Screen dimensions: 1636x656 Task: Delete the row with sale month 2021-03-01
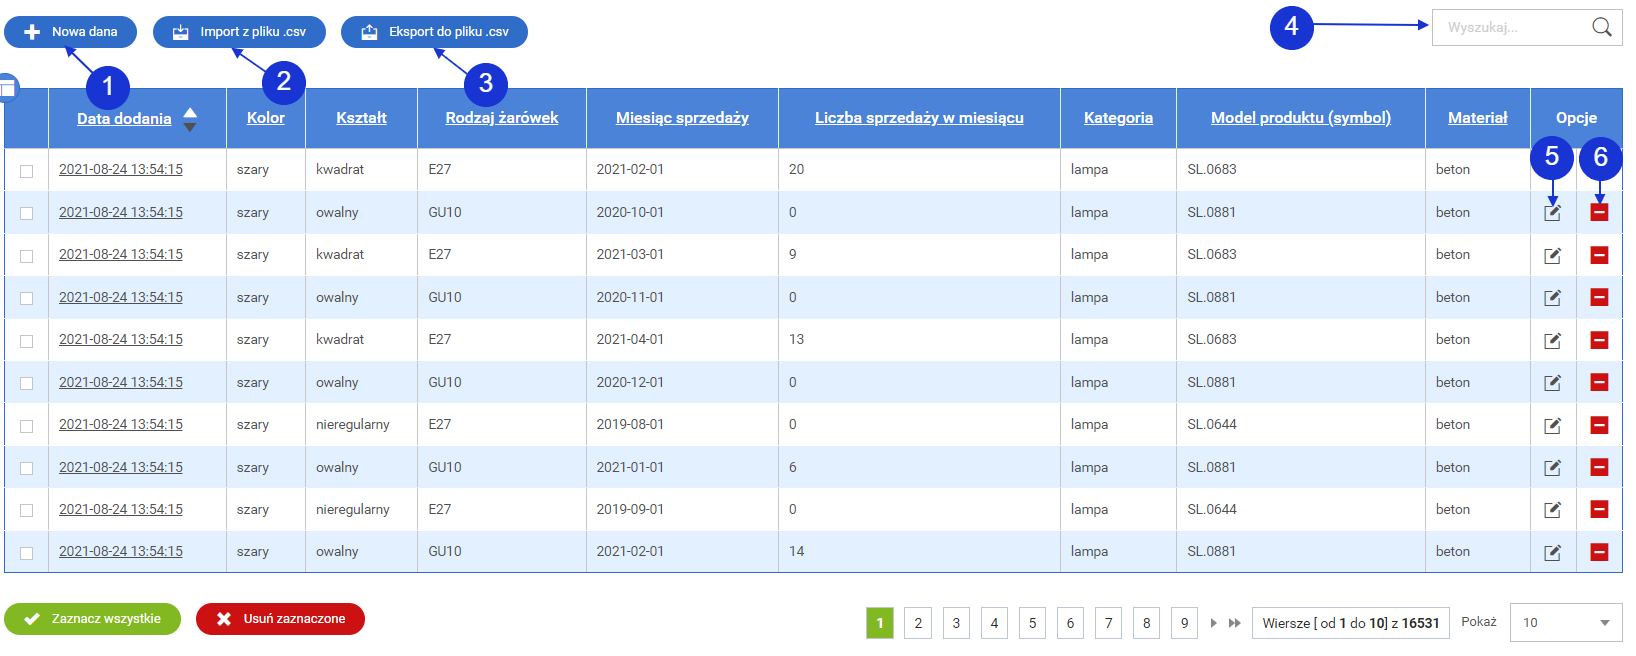[x=1599, y=256]
